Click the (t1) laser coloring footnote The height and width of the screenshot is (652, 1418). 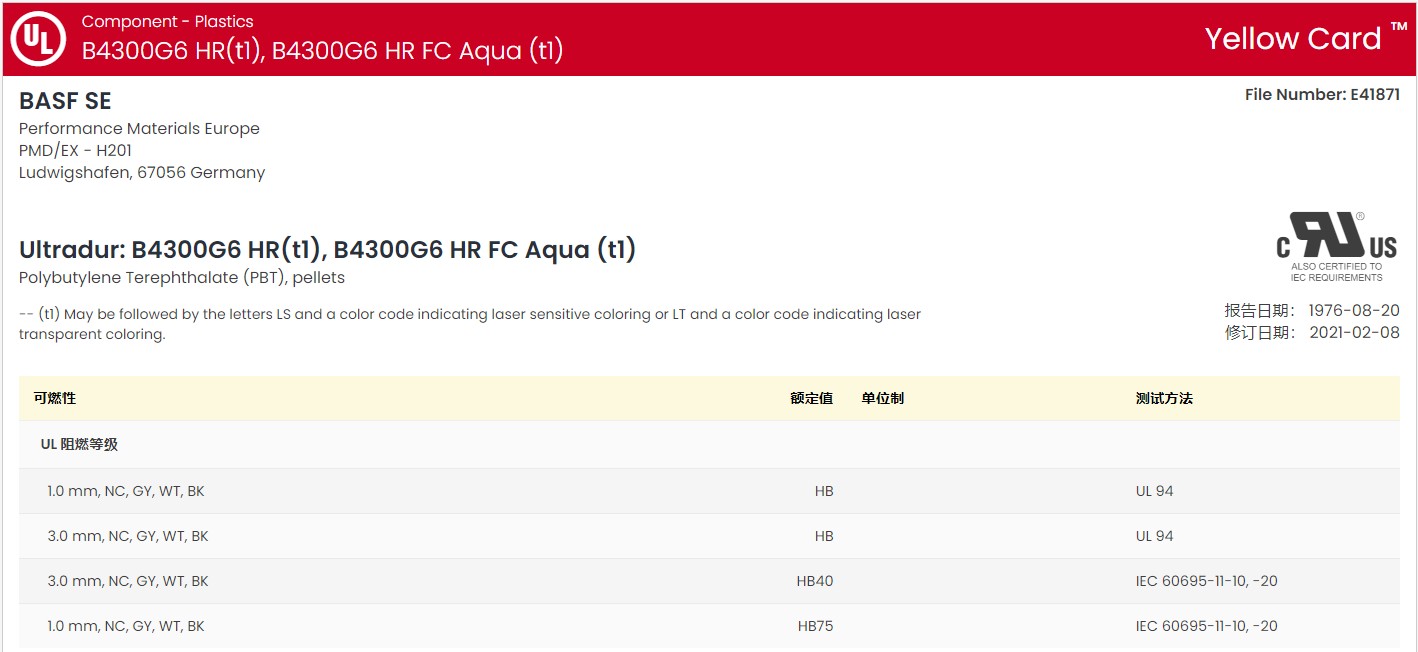[x=470, y=324]
